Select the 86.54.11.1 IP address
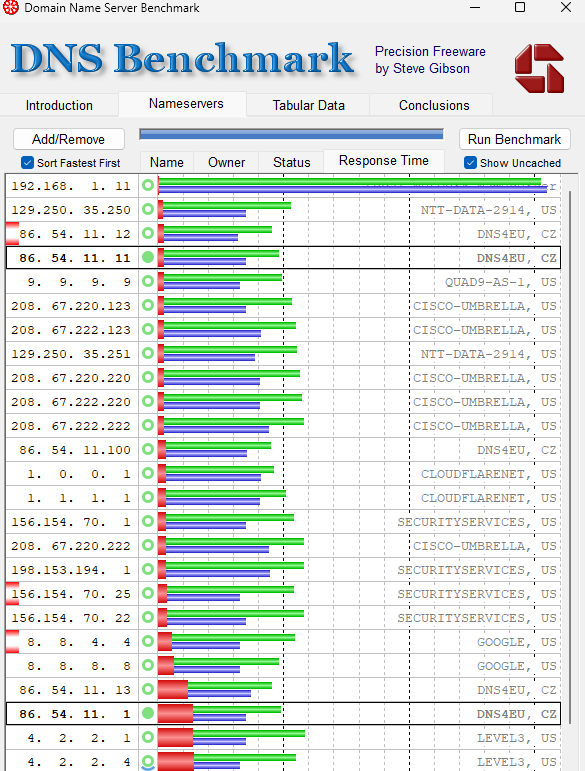The width and height of the screenshot is (585, 771). point(75,714)
